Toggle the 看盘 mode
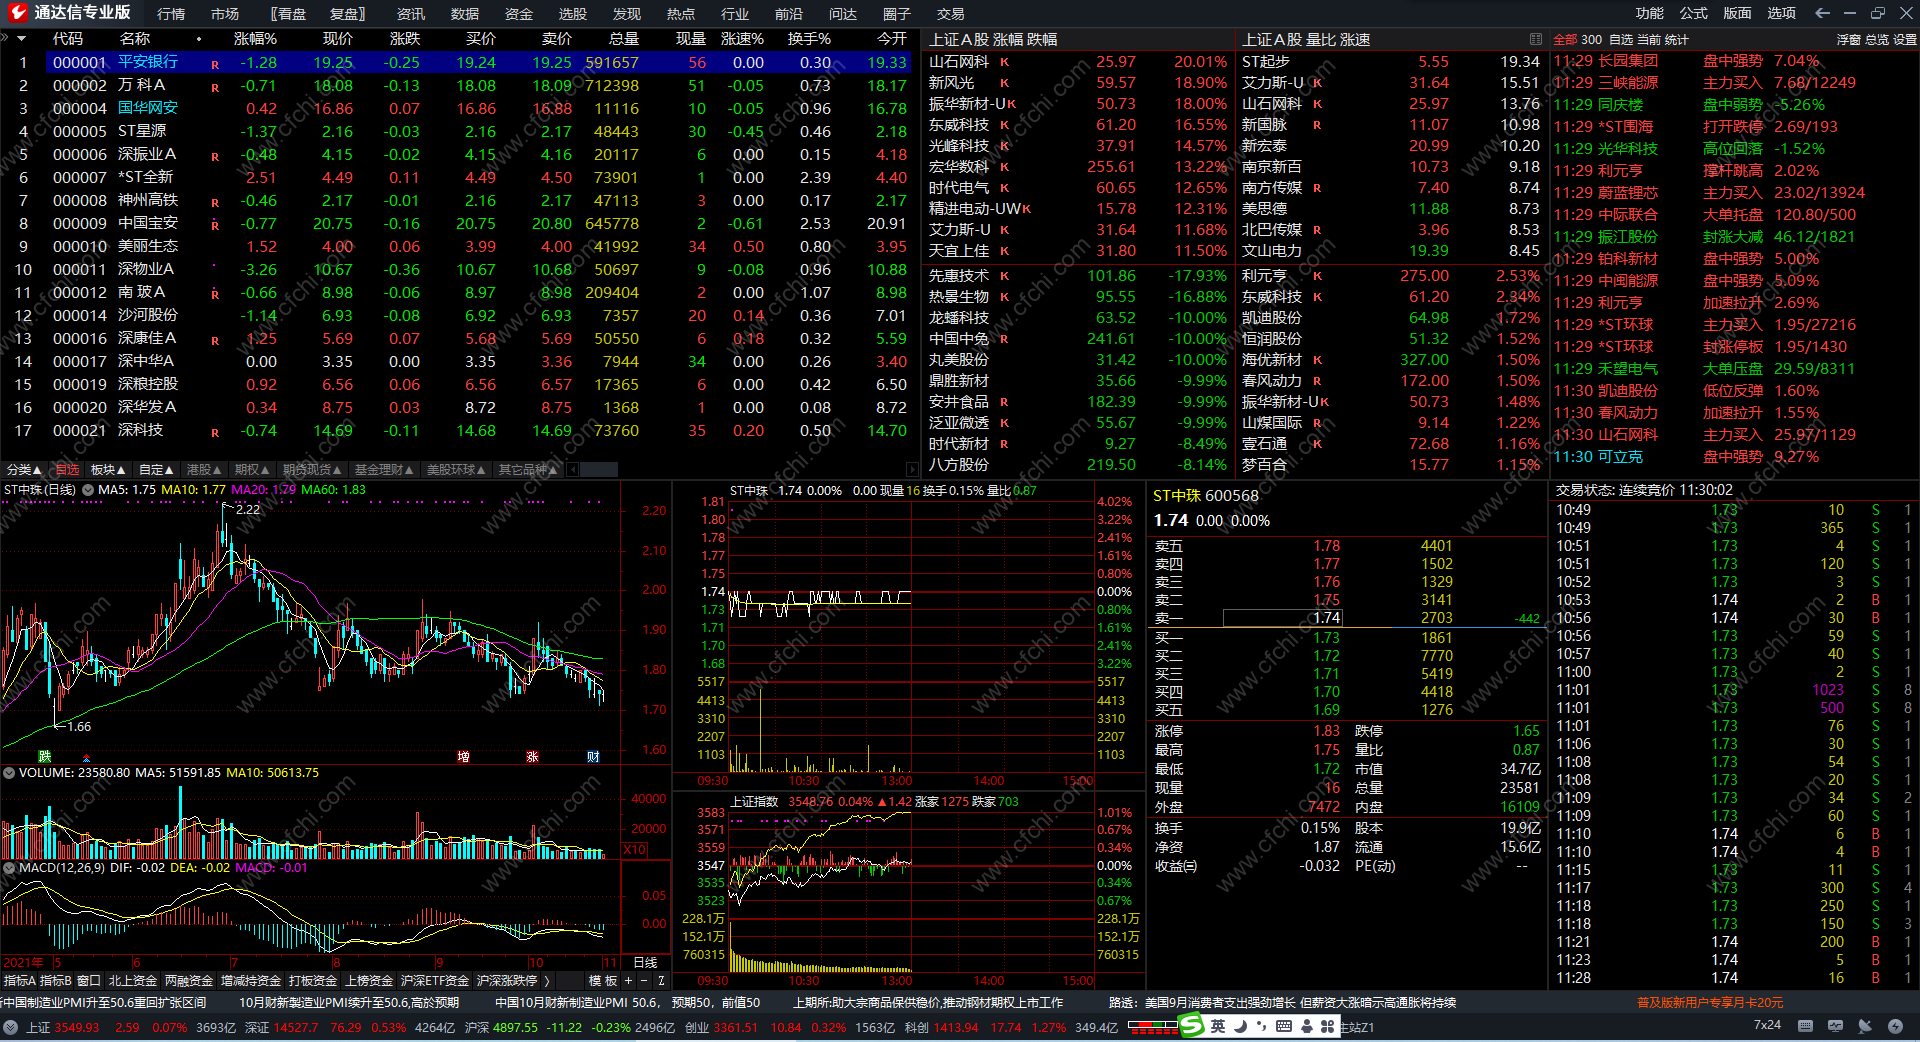This screenshot has height=1042, width=1920. (x=291, y=14)
